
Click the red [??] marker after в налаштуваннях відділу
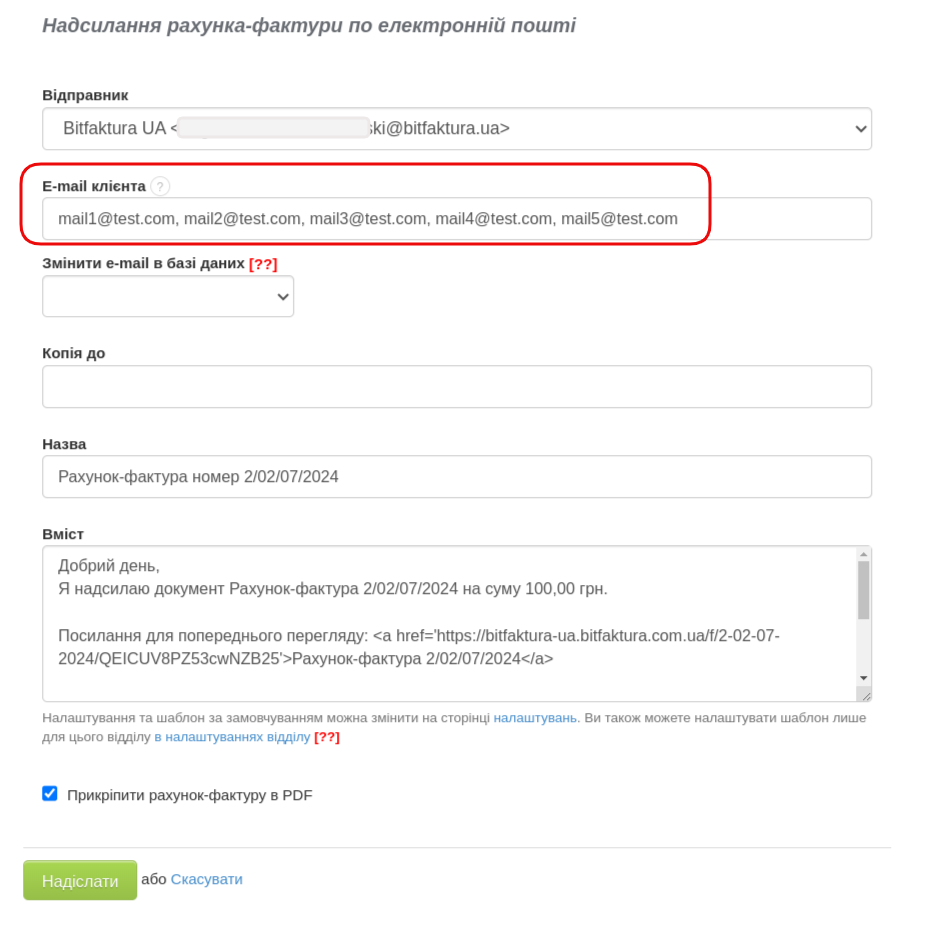point(327,737)
